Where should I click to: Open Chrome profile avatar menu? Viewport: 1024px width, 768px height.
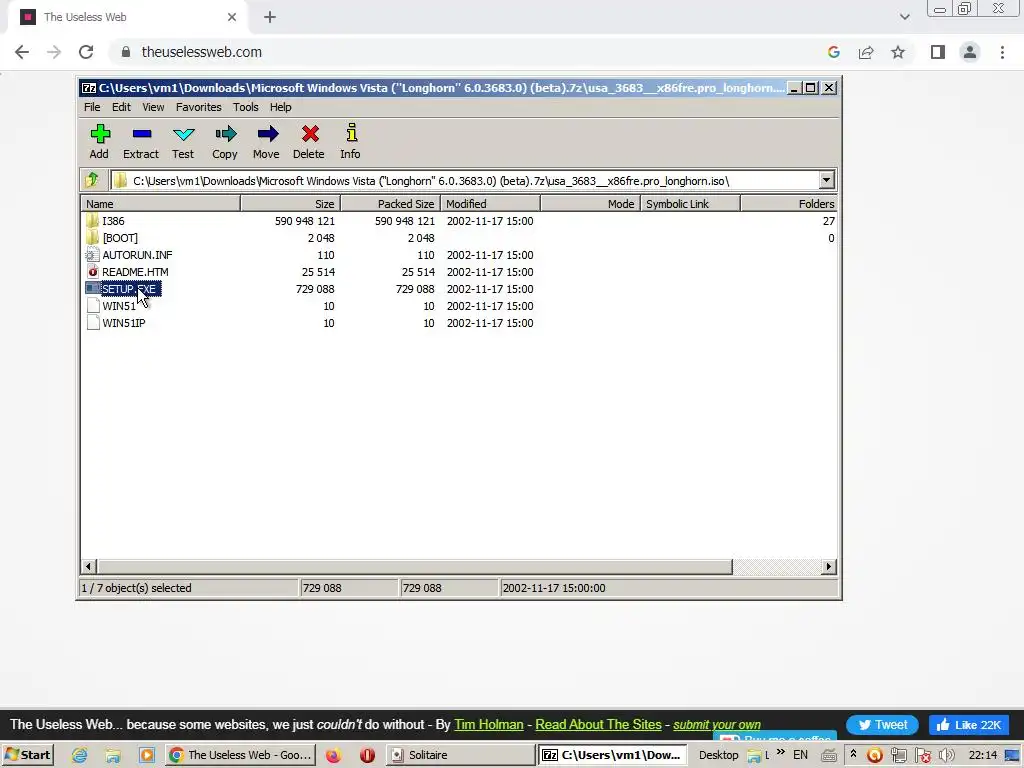(x=970, y=52)
